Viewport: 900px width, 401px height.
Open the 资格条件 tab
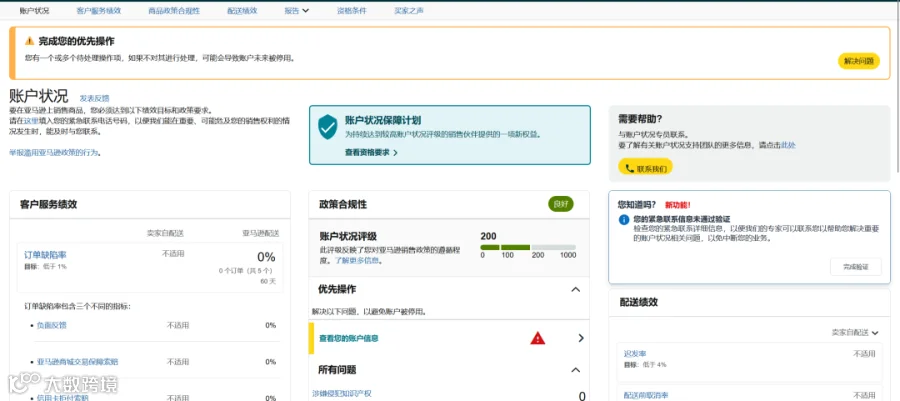coord(351,10)
